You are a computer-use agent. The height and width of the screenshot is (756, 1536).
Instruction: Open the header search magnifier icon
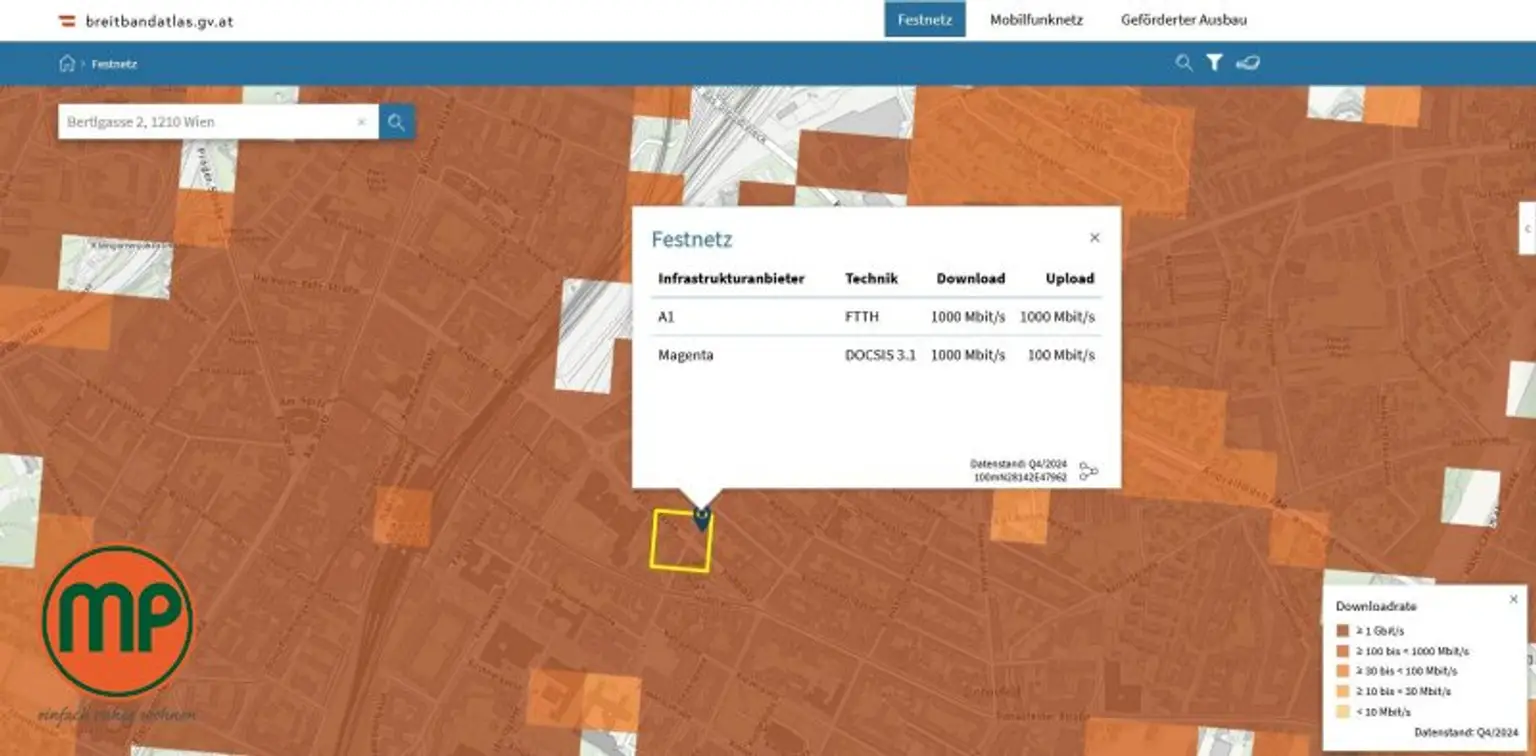point(1184,63)
